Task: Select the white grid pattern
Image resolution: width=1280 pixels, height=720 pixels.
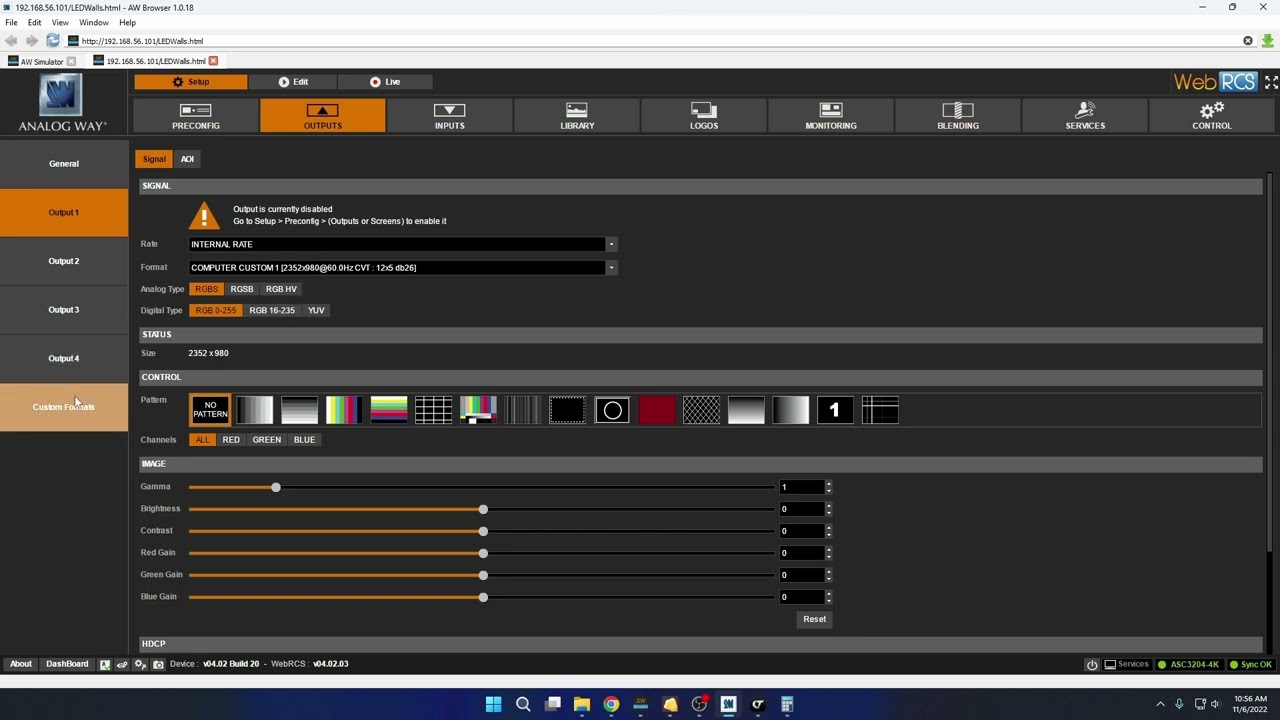Action: [433, 410]
